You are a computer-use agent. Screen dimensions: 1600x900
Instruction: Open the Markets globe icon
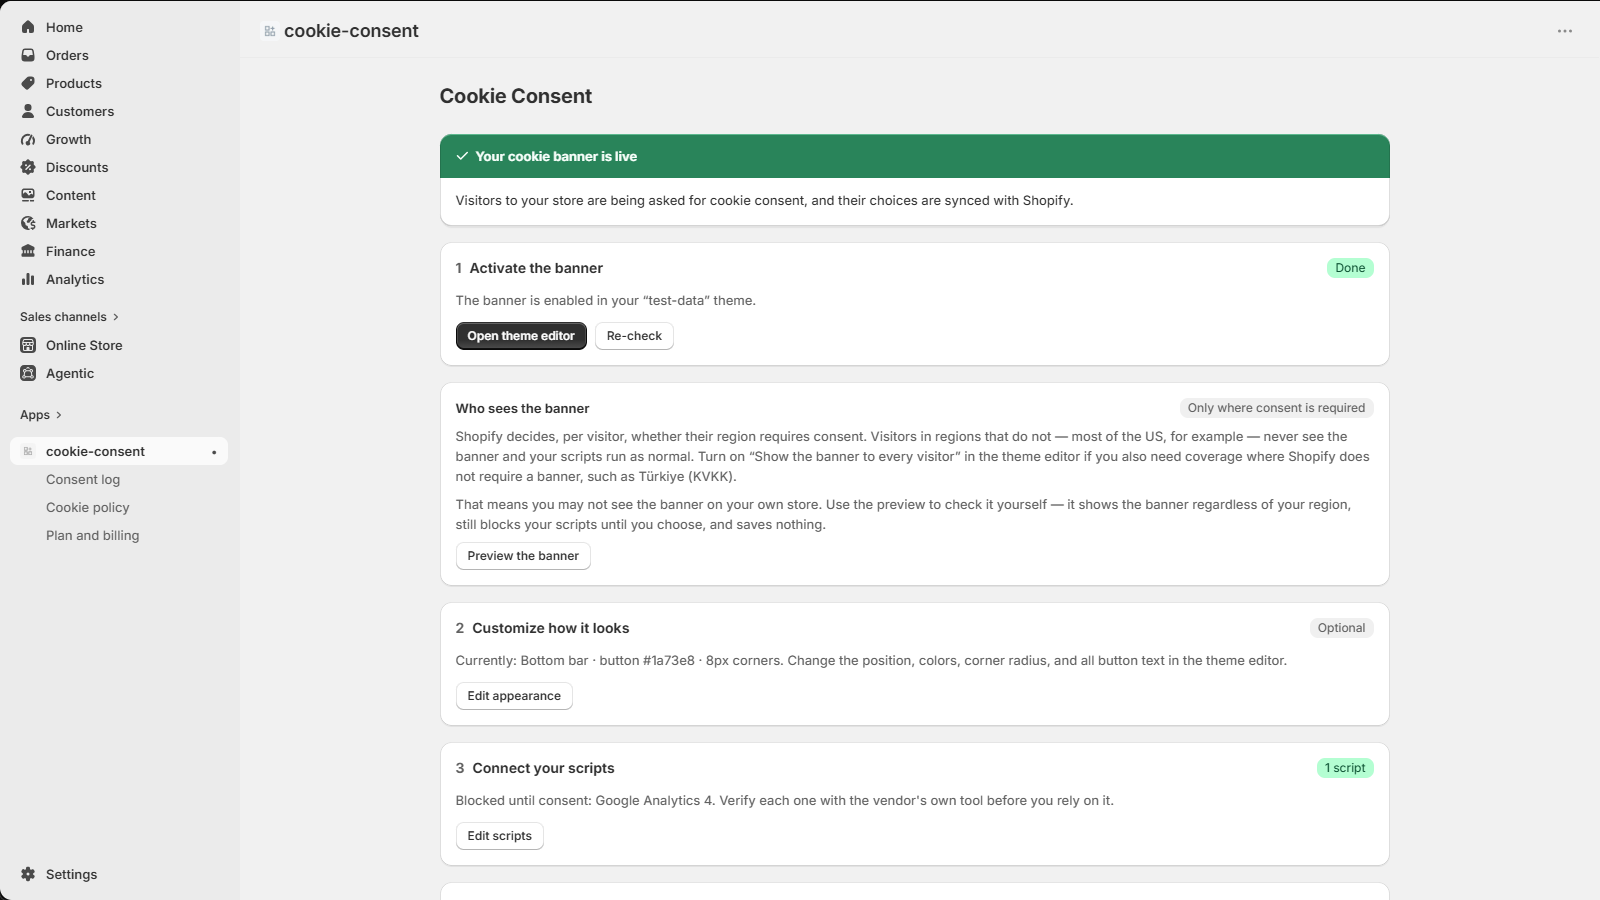coord(28,223)
